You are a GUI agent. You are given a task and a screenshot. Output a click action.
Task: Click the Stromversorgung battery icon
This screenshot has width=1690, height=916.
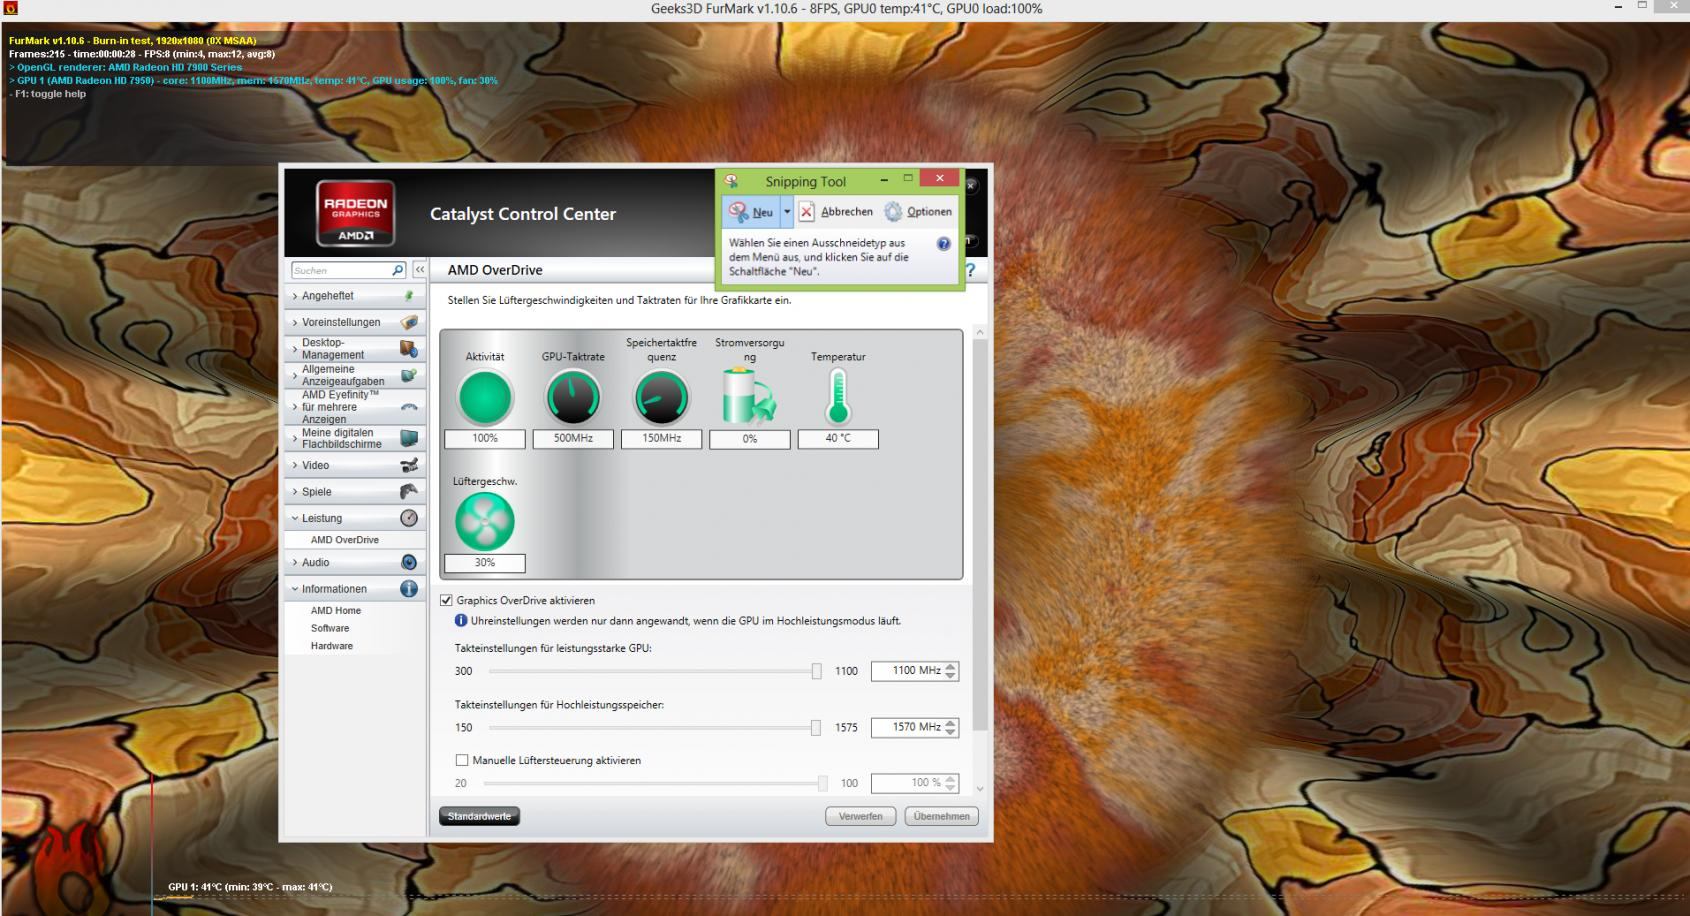pyautogui.click(x=749, y=397)
